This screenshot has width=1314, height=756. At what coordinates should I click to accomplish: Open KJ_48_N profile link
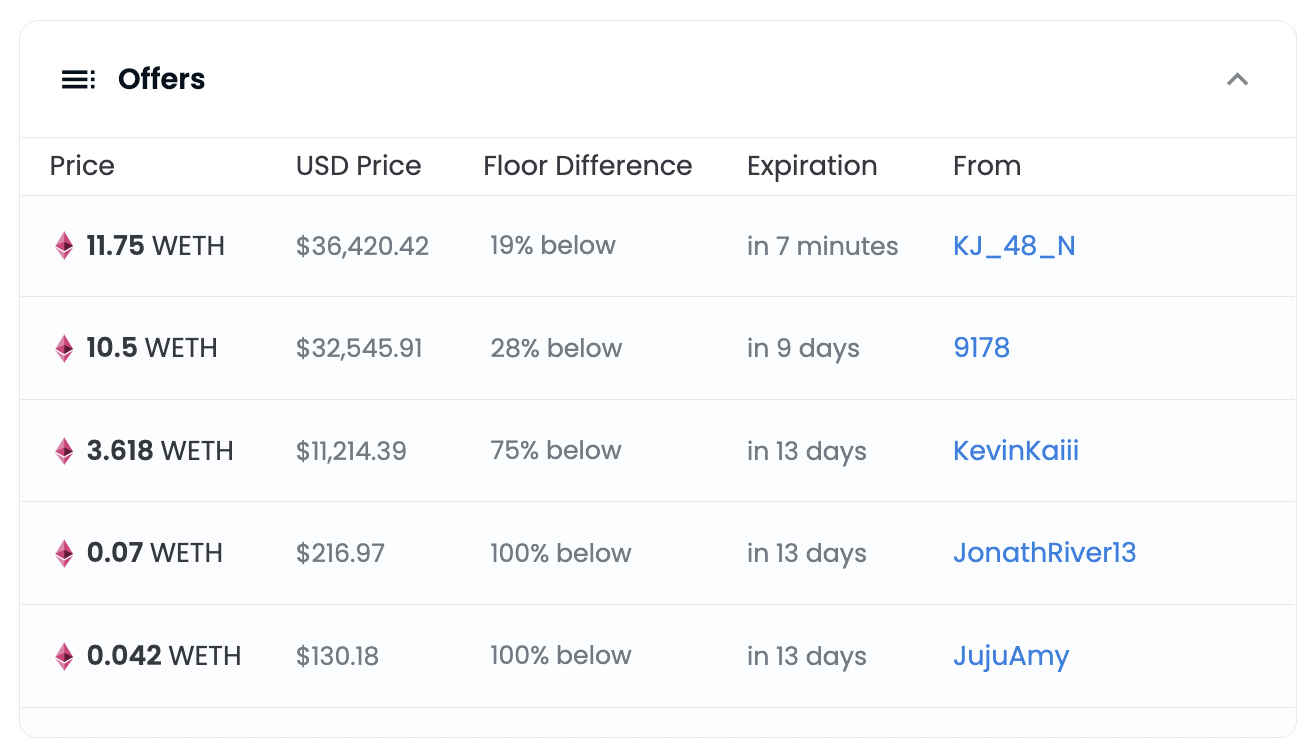pyautogui.click(x=1014, y=246)
